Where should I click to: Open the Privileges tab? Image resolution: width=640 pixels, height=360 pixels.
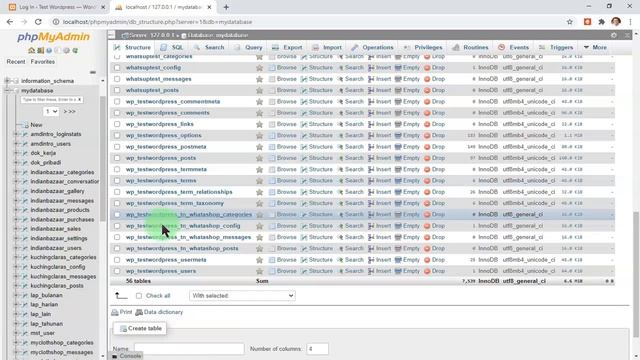coord(423,47)
